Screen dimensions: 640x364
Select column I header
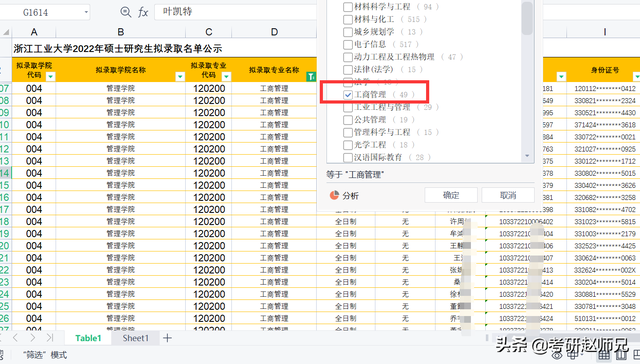coord(604,32)
